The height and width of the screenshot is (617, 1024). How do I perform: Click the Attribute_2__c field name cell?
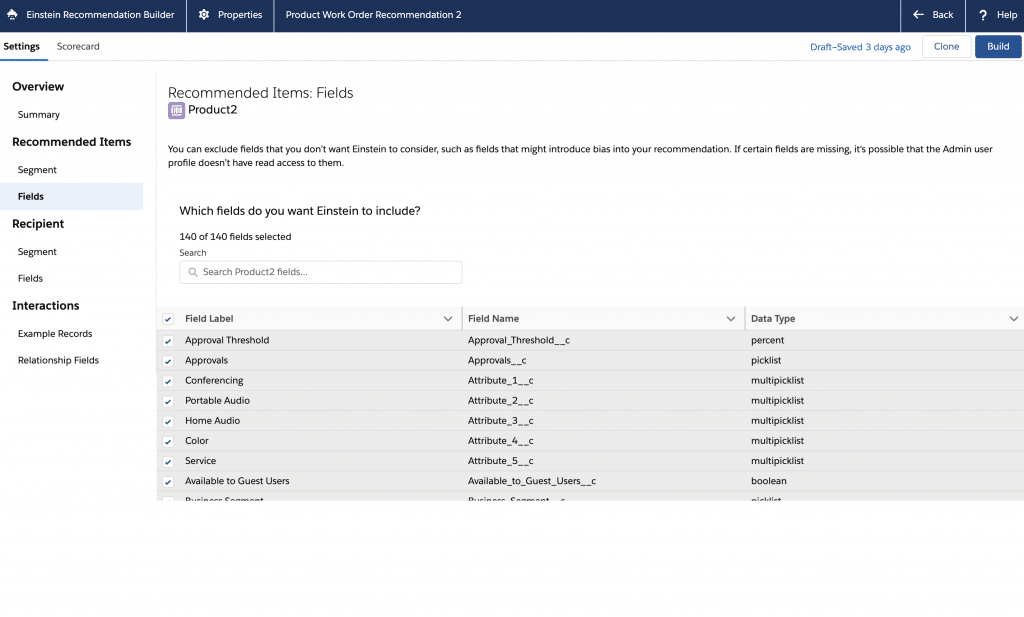[500, 401]
